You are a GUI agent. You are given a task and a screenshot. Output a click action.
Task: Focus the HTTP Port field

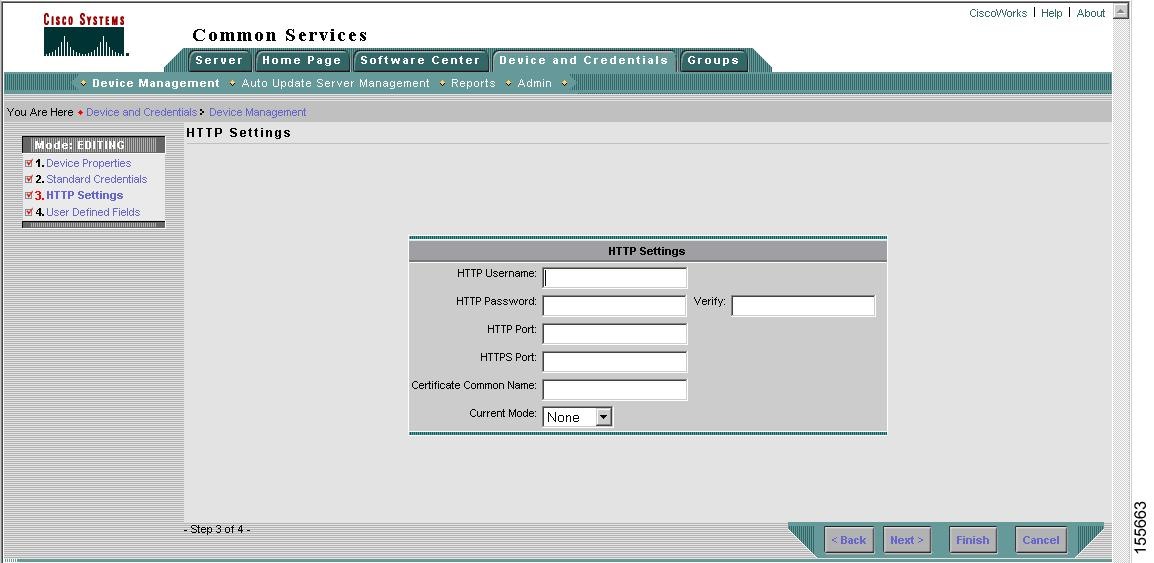click(x=615, y=333)
